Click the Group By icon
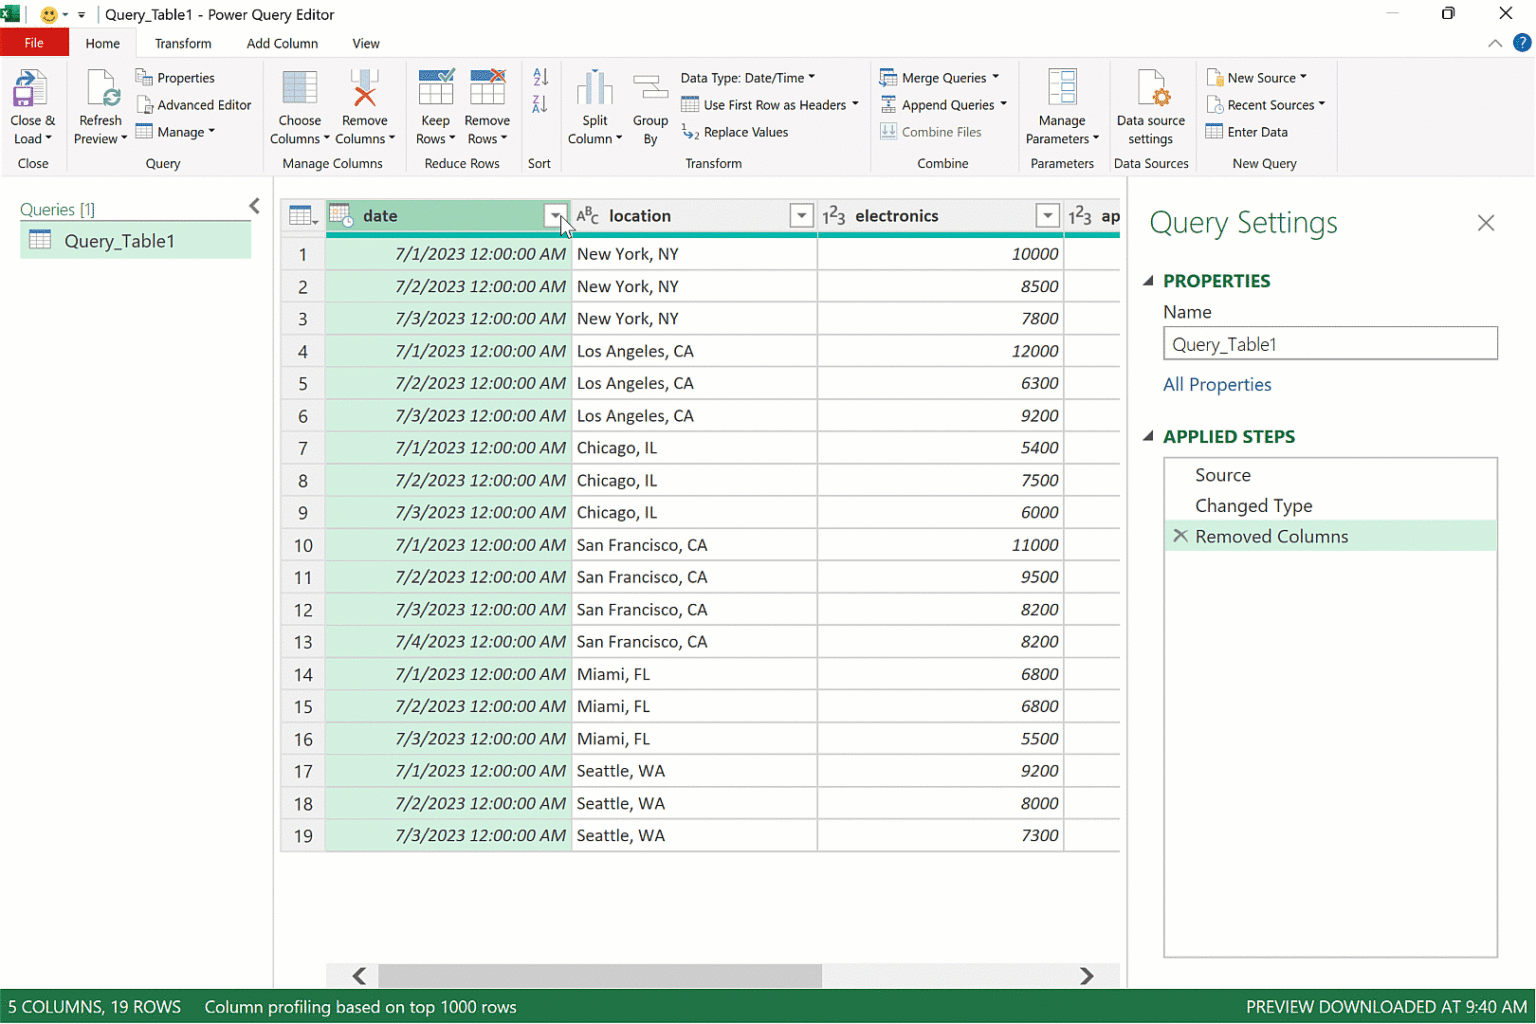This screenshot has height=1024, width=1536. (650, 90)
